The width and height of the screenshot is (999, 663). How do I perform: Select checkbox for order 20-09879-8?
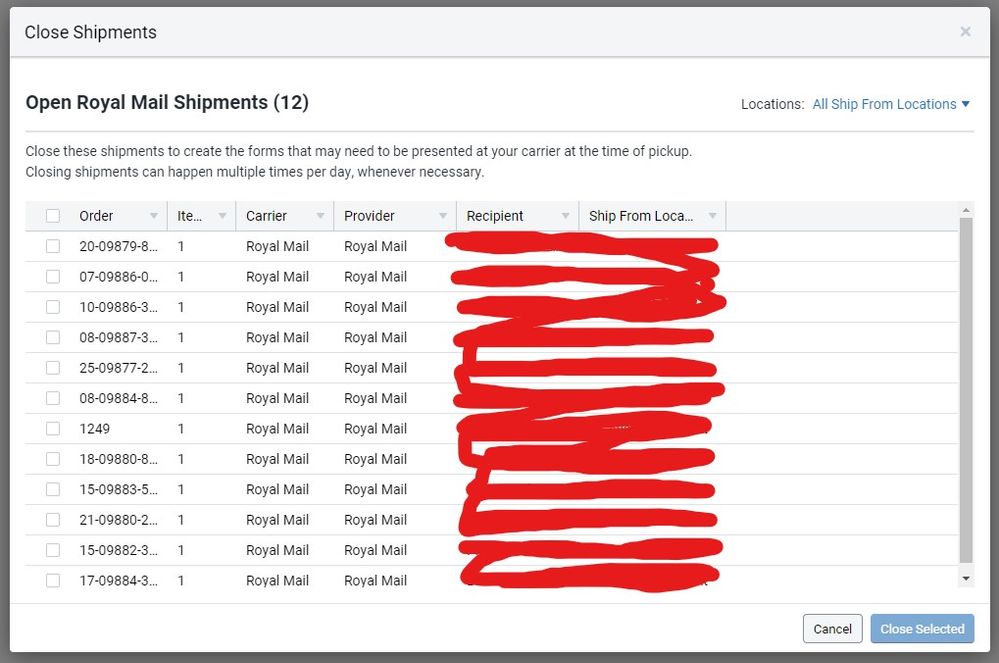(53, 246)
